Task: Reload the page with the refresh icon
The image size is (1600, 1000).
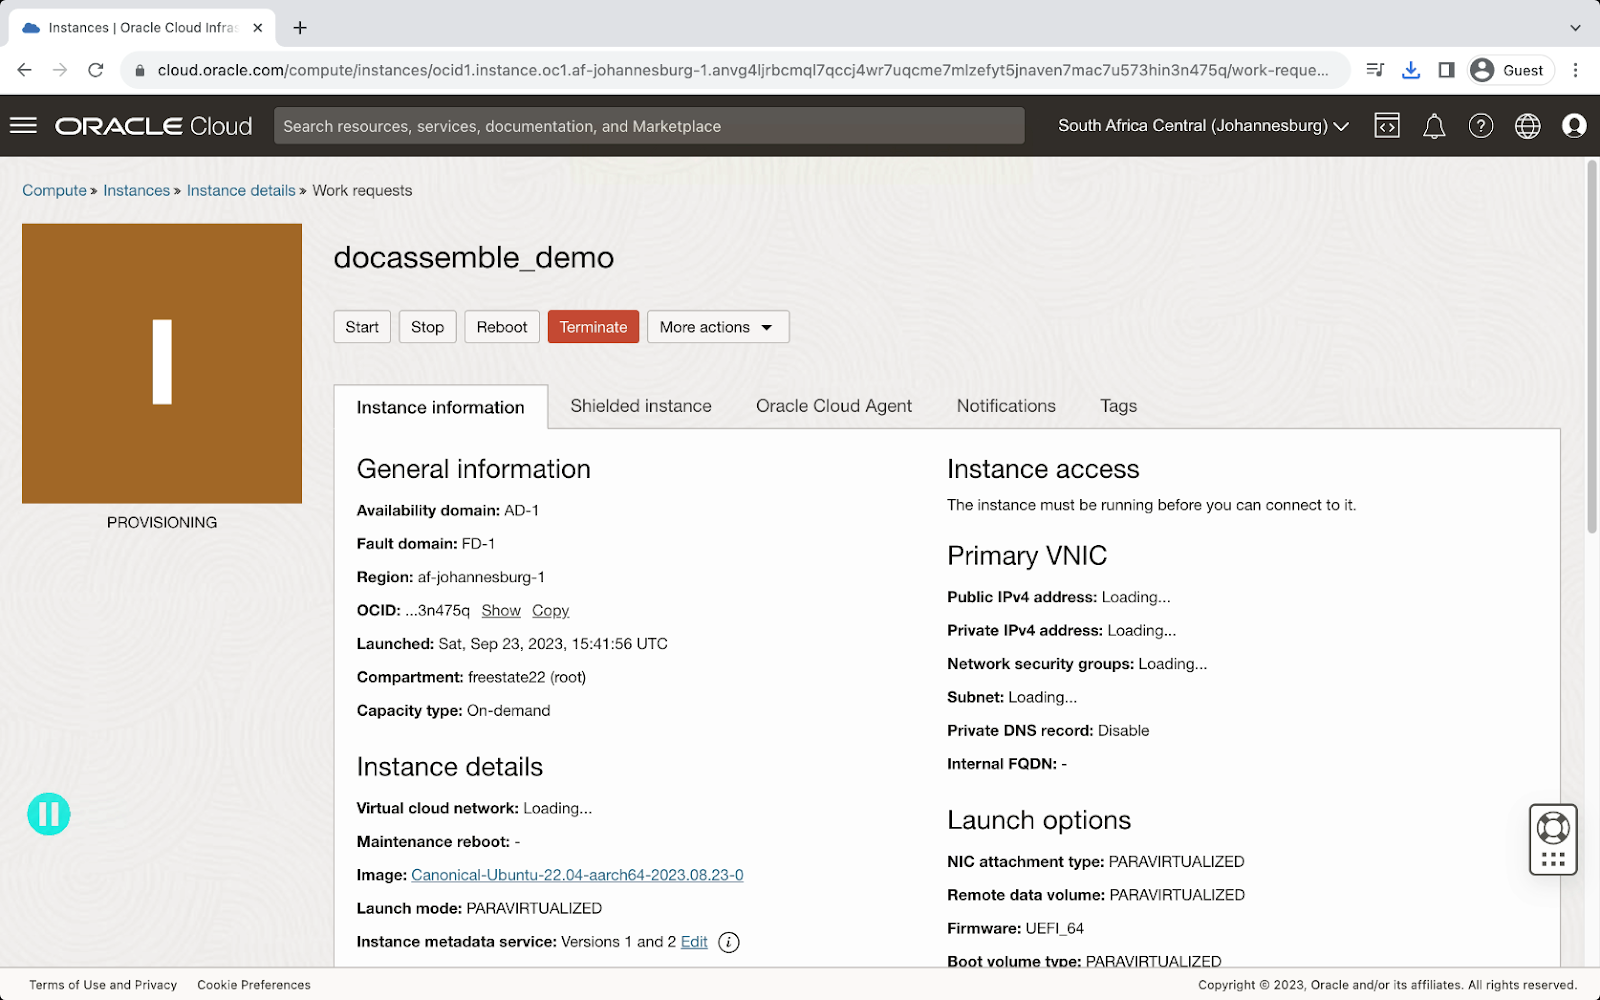Action: click(x=96, y=70)
